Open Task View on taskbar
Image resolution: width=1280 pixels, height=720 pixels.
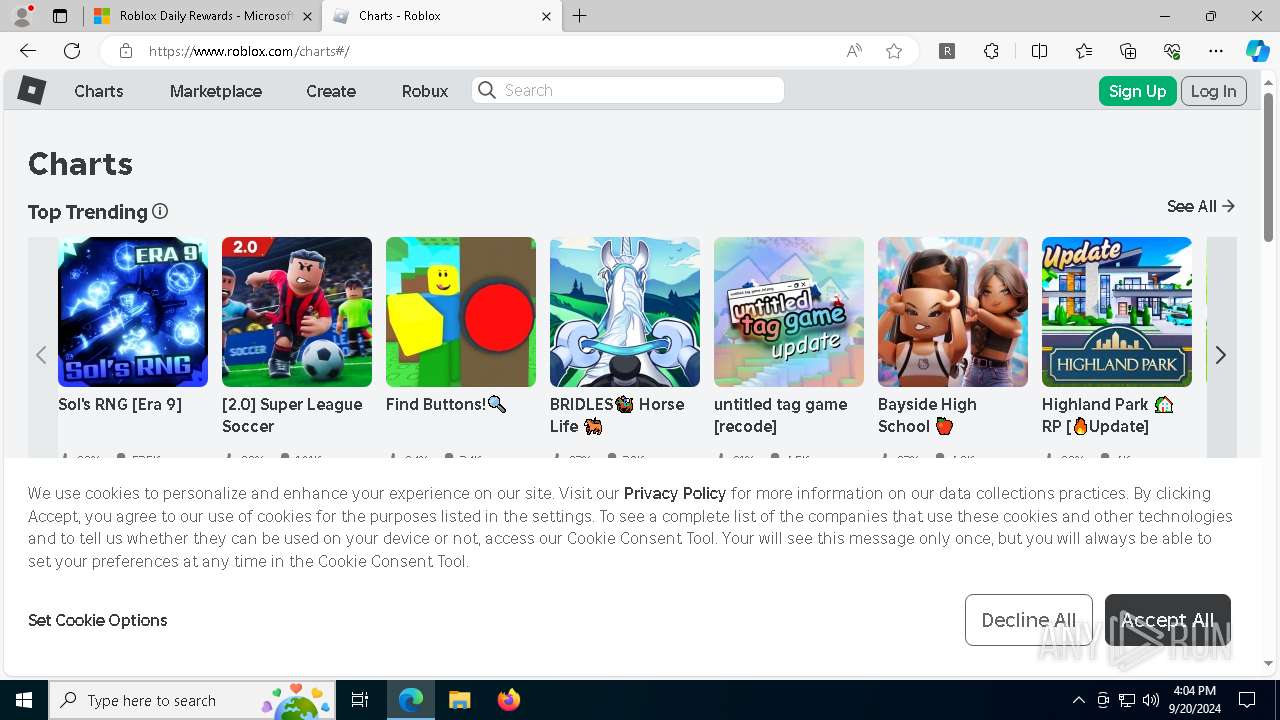pyautogui.click(x=360, y=700)
